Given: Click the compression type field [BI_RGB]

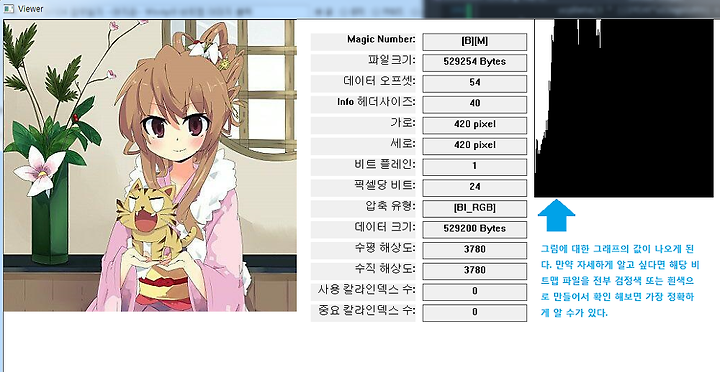Looking at the screenshot, I should (474, 208).
